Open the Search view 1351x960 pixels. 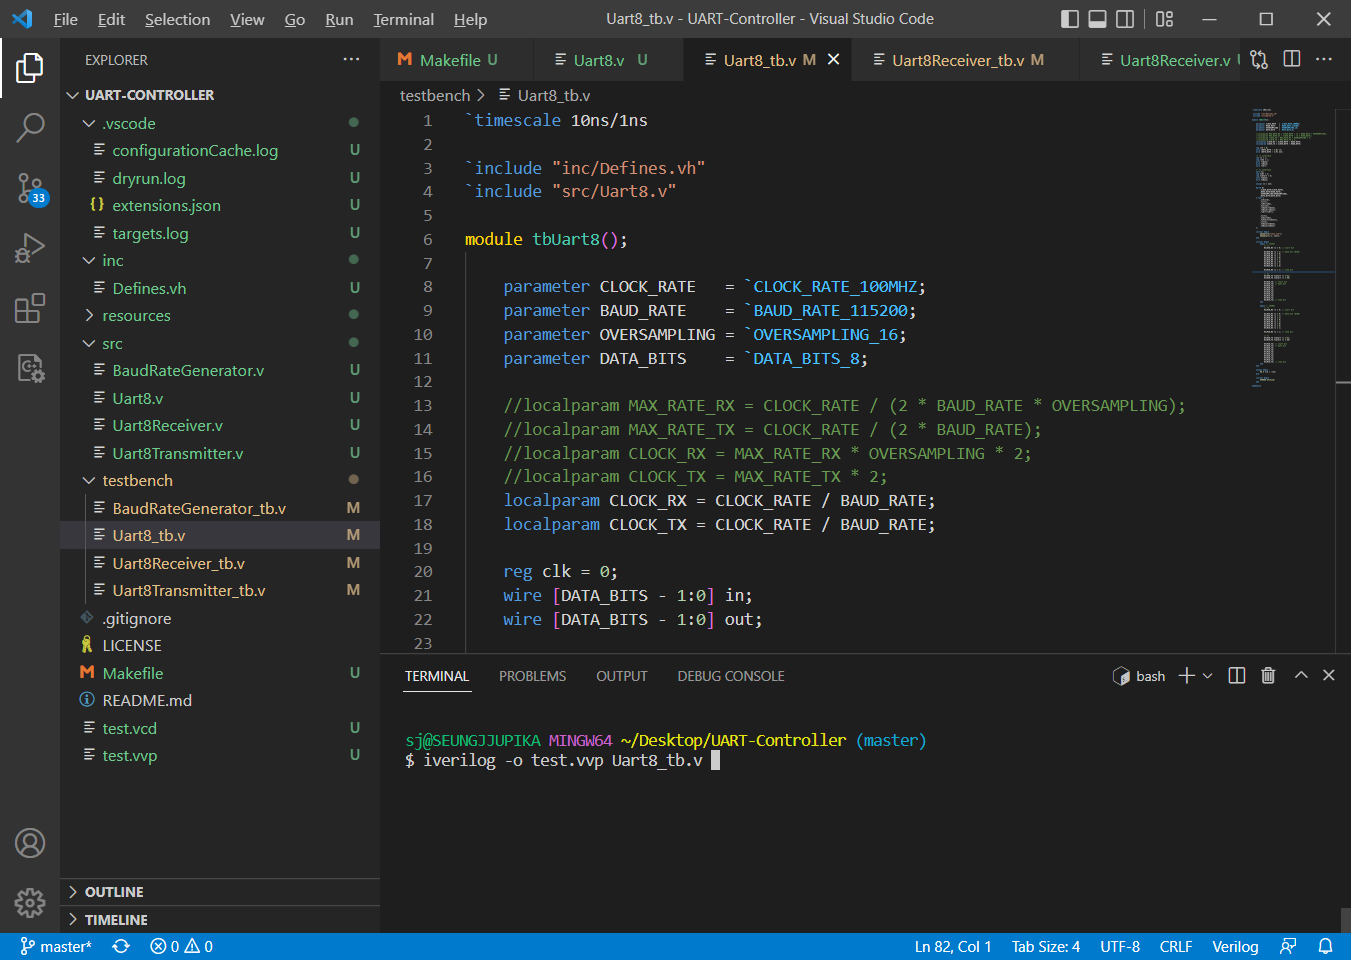point(30,128)
